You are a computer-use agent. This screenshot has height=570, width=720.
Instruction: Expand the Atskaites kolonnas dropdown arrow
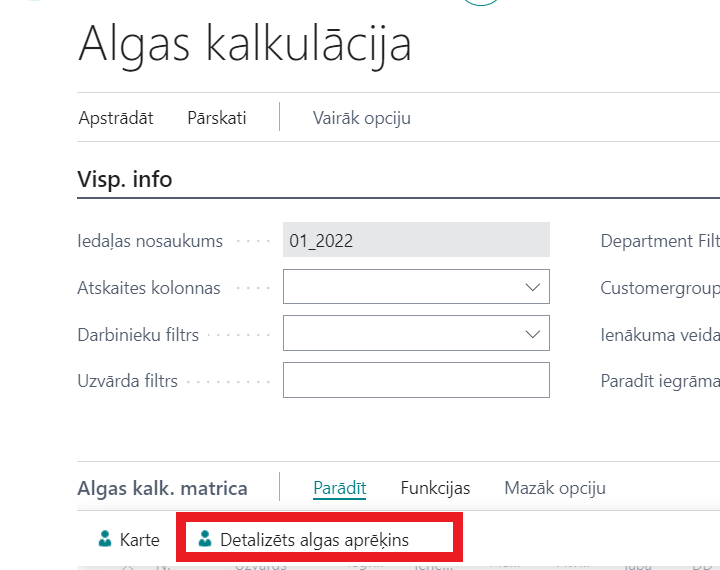tap(532, 288)
